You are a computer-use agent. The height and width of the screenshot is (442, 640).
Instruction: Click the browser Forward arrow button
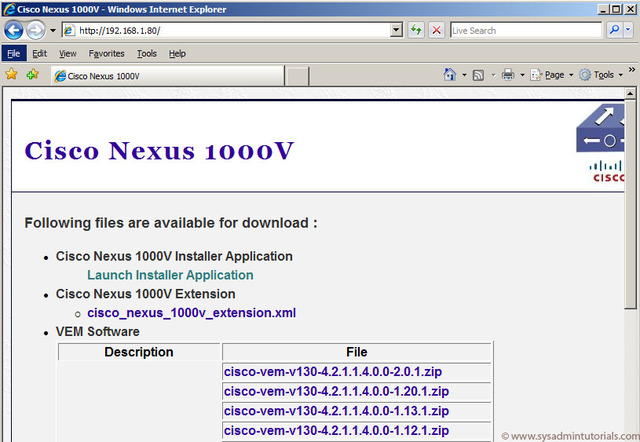coord(36,30)
